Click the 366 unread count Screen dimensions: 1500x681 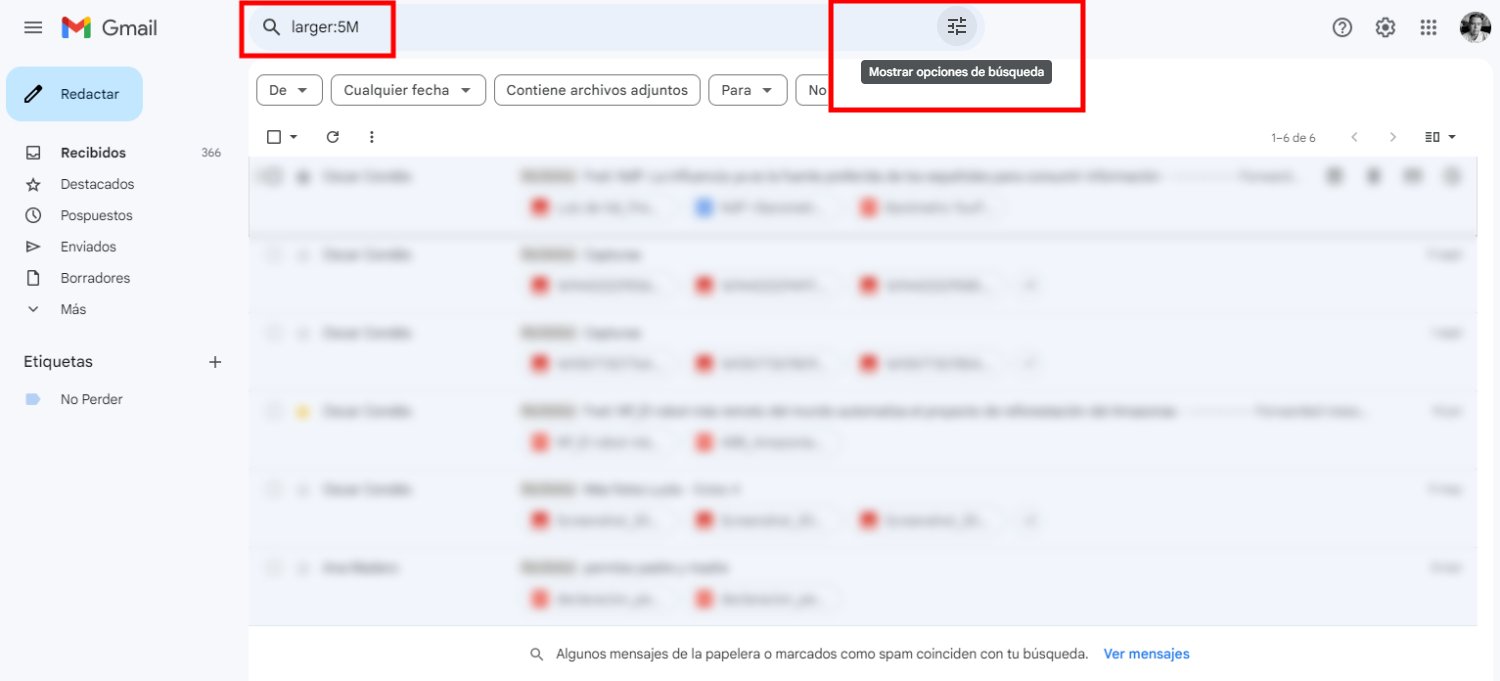click(211, 153)
